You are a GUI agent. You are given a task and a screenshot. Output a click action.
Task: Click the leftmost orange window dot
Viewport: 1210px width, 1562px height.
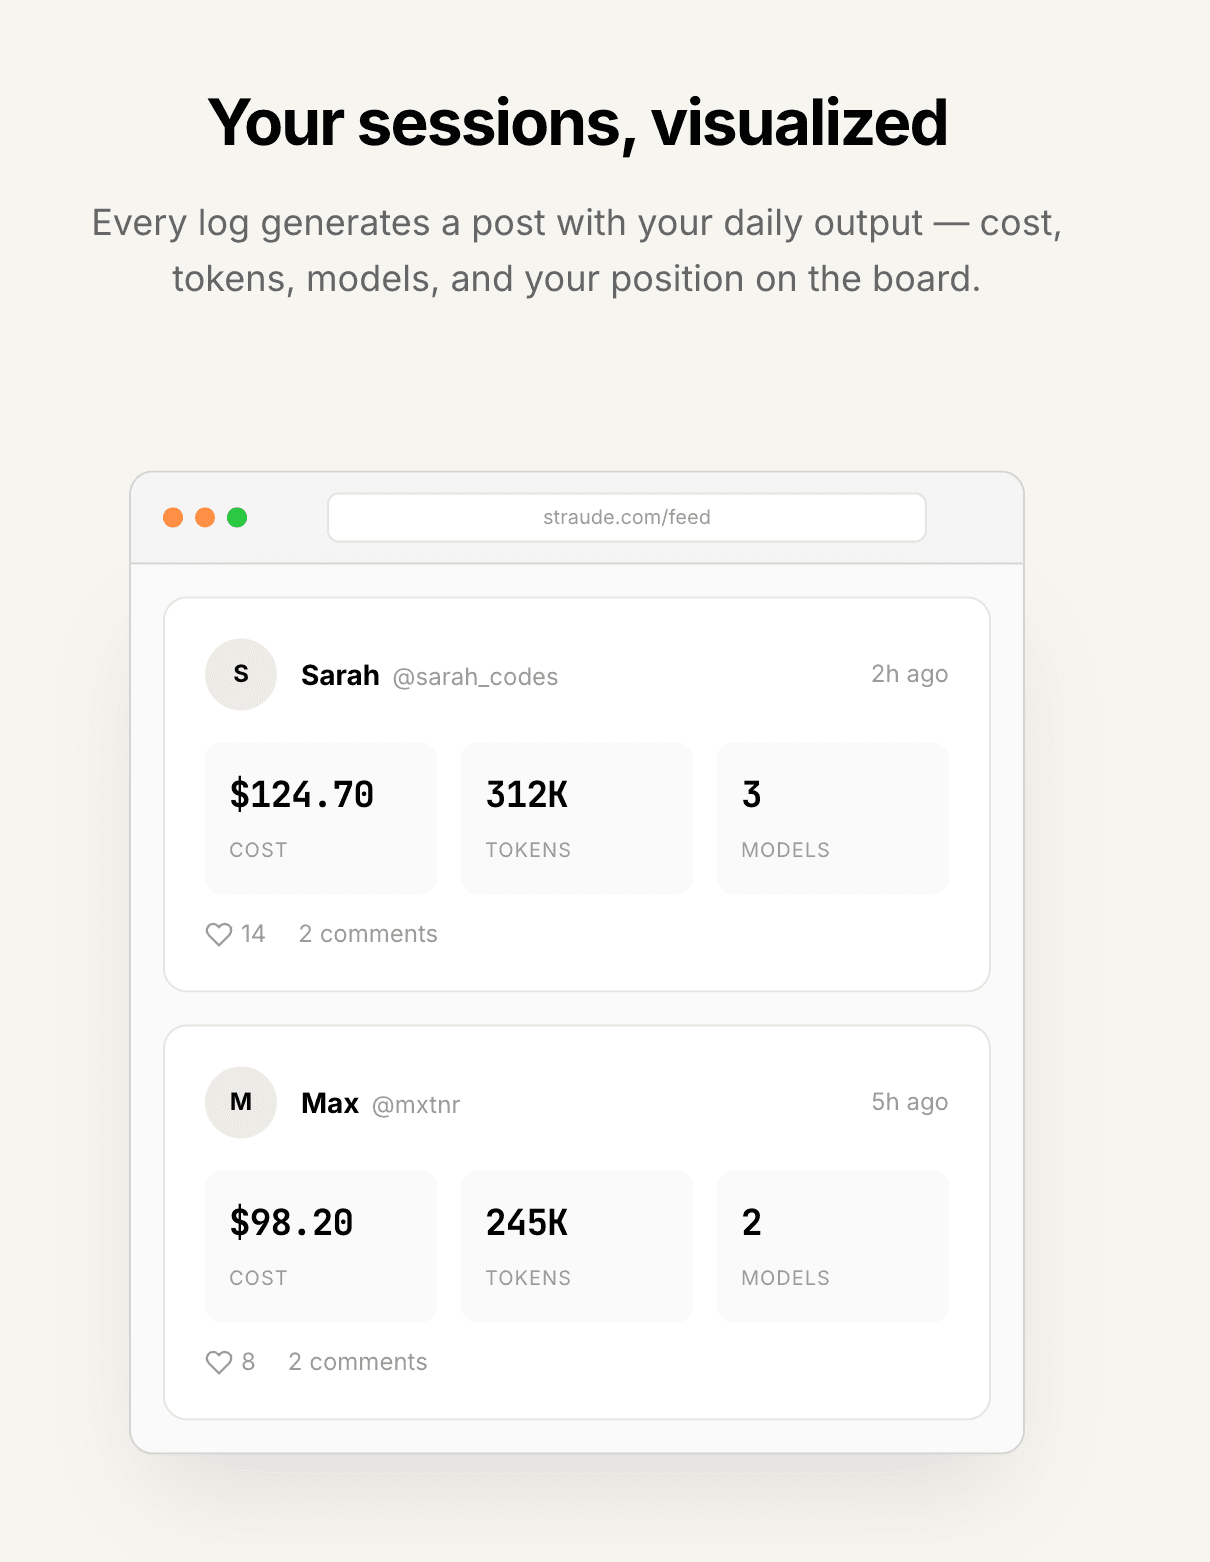[x=173, y=517]
